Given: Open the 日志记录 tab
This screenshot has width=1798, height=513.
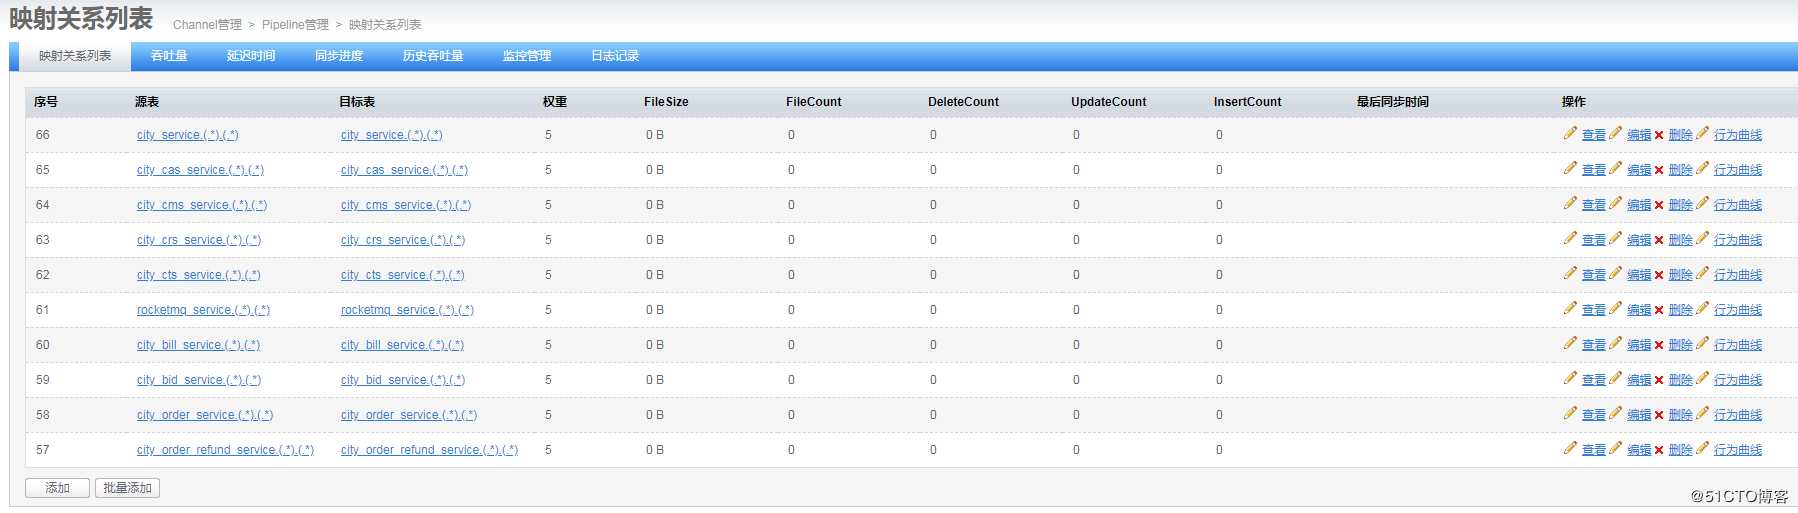Looking at the screenshot, I should pyautogui.click(x=615, y=56).
